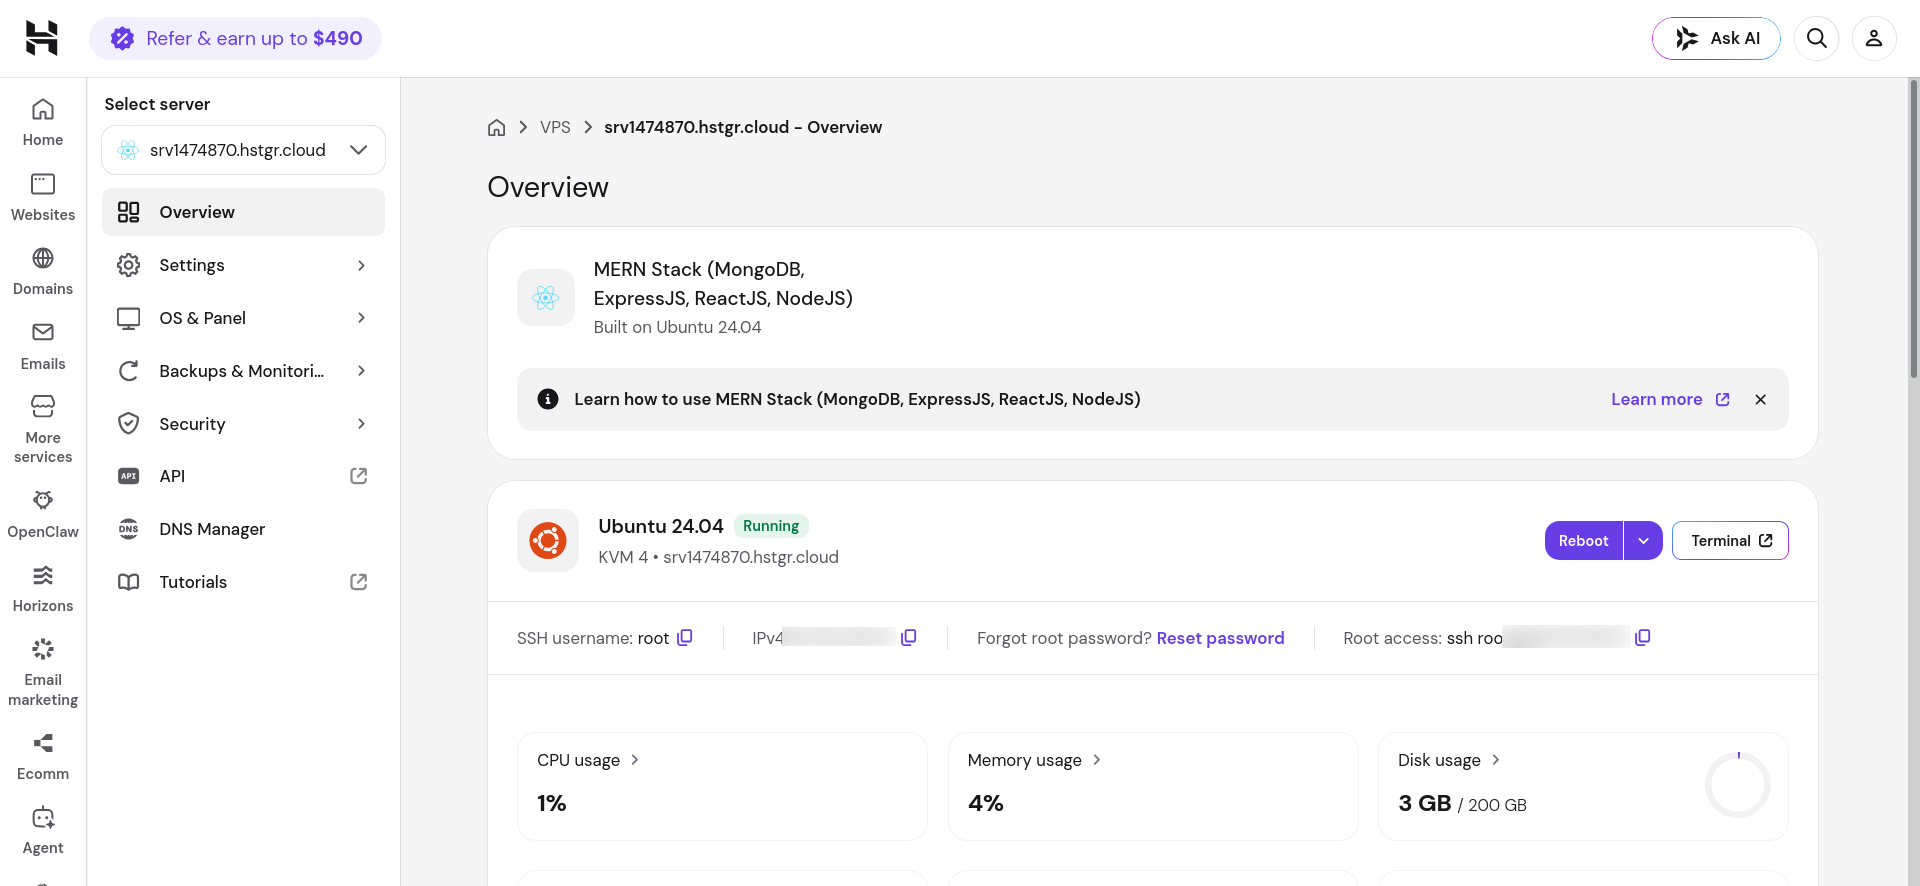The image size is (1920, 886).
Task: Click the Hostinger logo icon
Action: [x=42, y=38]
